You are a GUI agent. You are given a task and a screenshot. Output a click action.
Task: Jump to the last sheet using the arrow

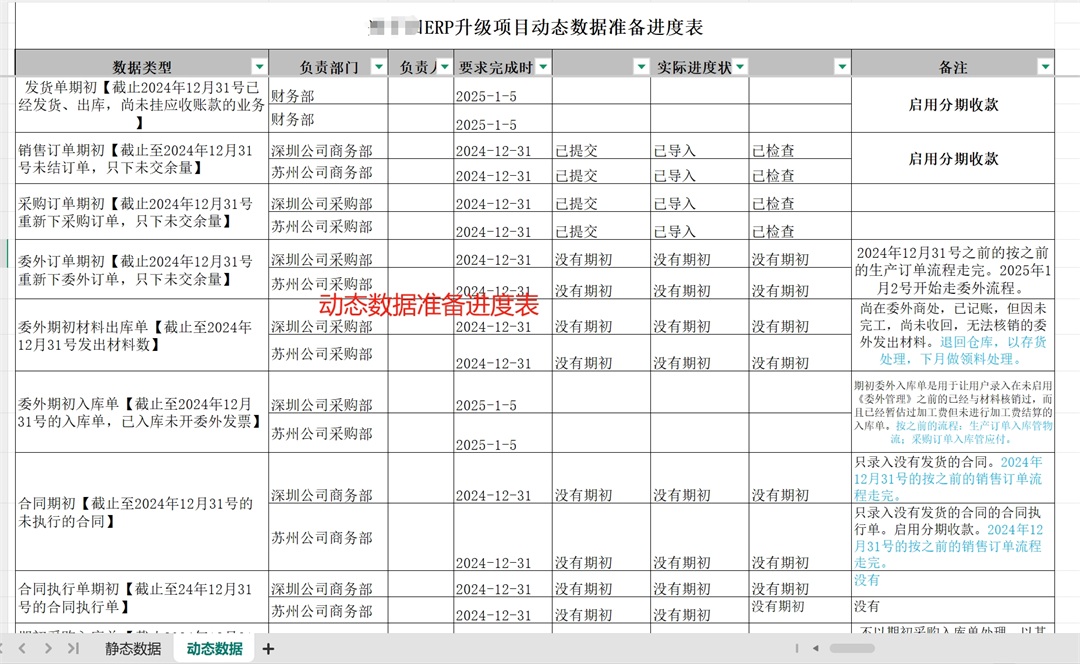tap(72, 649)
